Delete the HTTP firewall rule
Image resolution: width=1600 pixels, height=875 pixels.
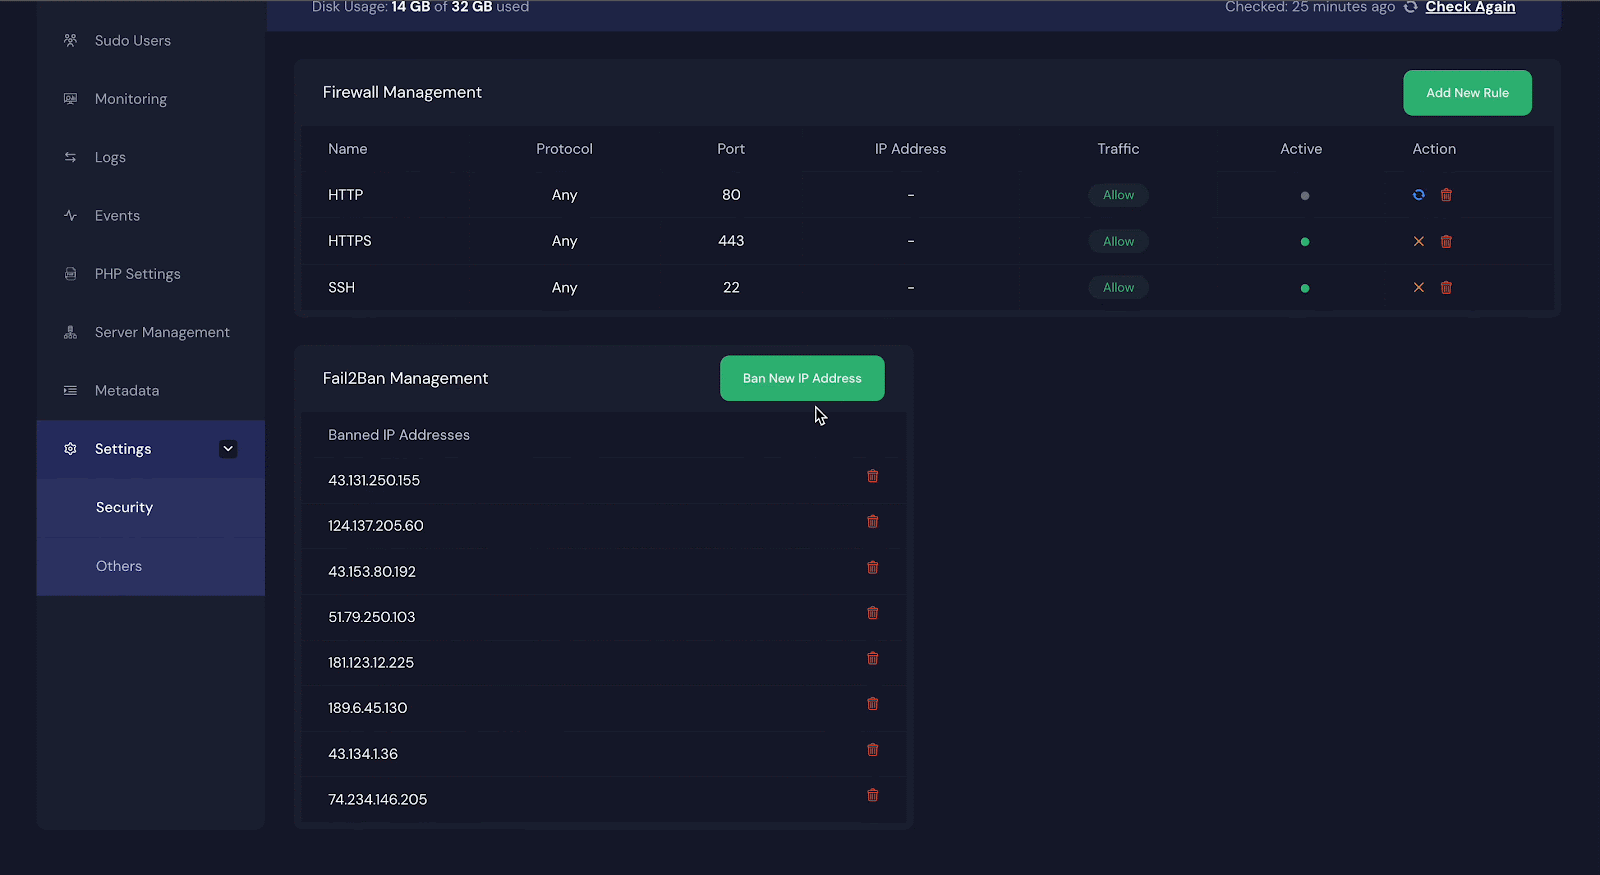point(1446,195)
